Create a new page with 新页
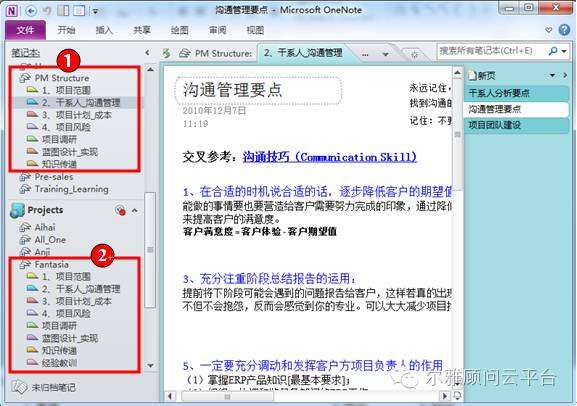 pyautogui.click(x=482, y=76)
